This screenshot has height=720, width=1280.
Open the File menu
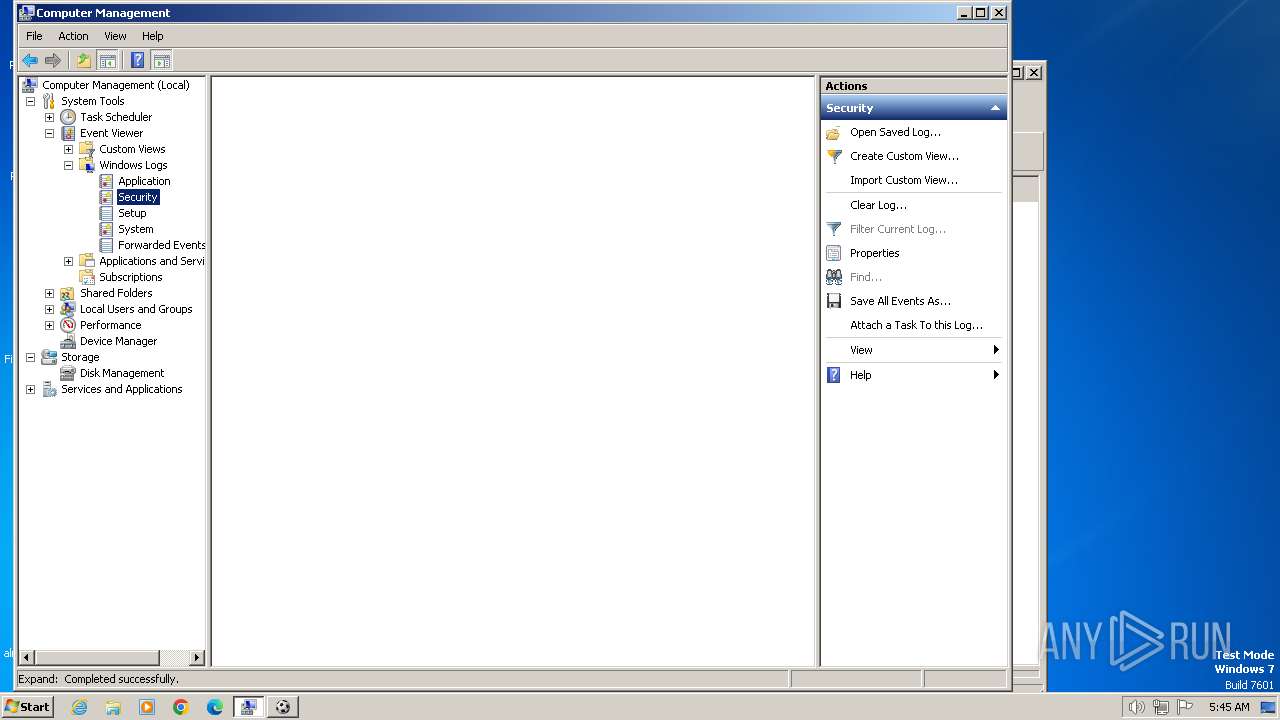34,36
